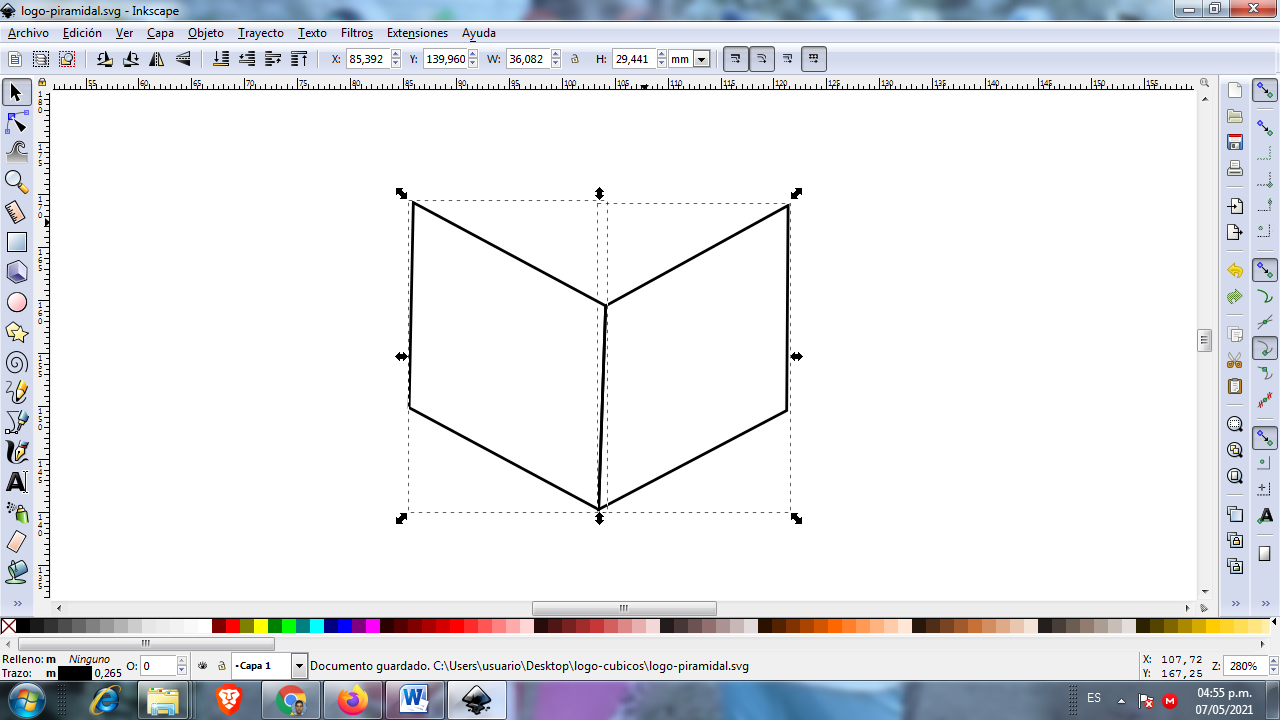Click the H height input field
Viewport: 1280px width, 720px height.
(634, 59)
